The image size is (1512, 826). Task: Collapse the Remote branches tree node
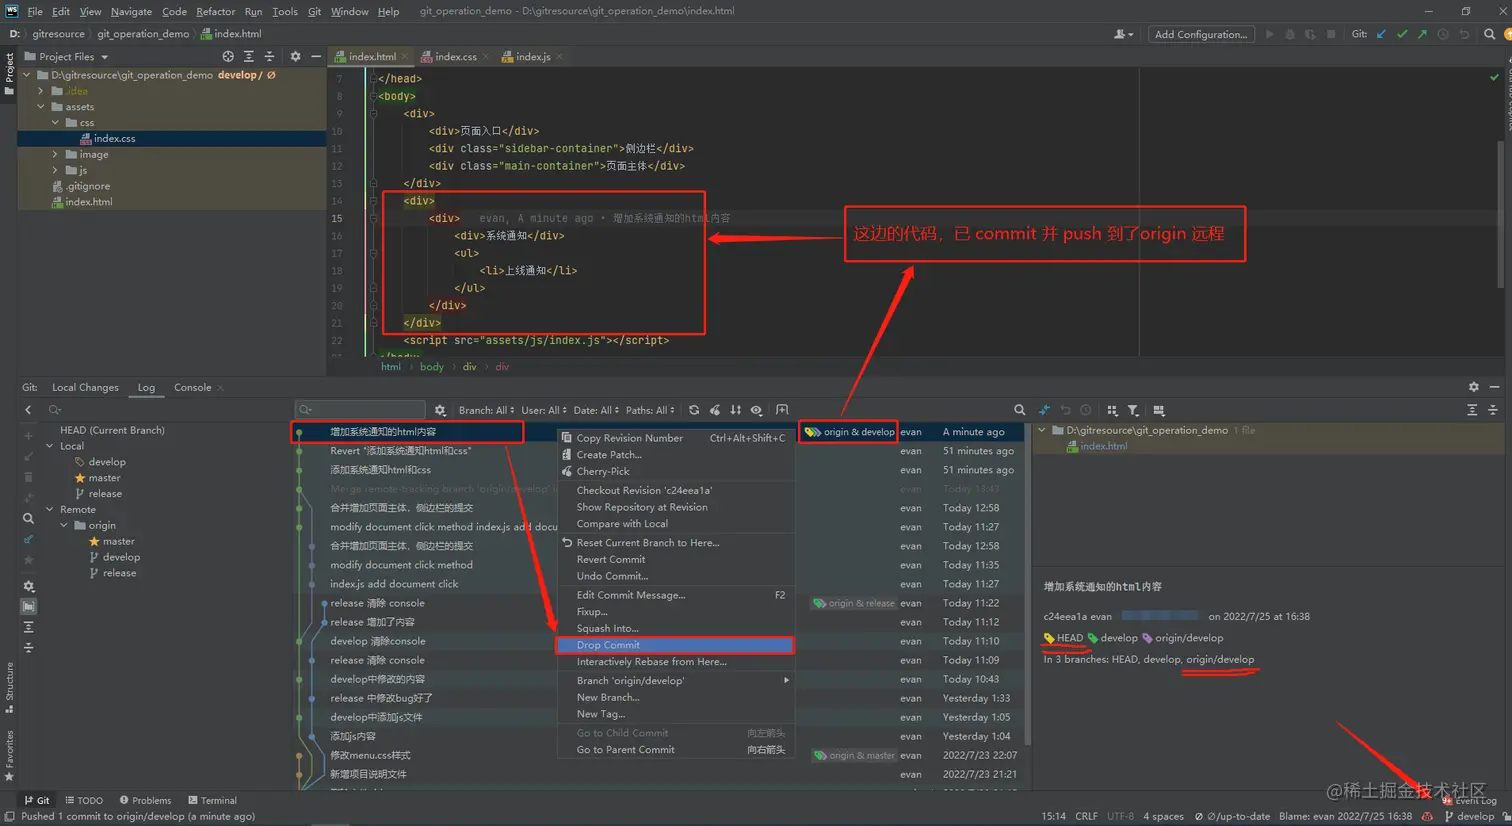(50, 510)
